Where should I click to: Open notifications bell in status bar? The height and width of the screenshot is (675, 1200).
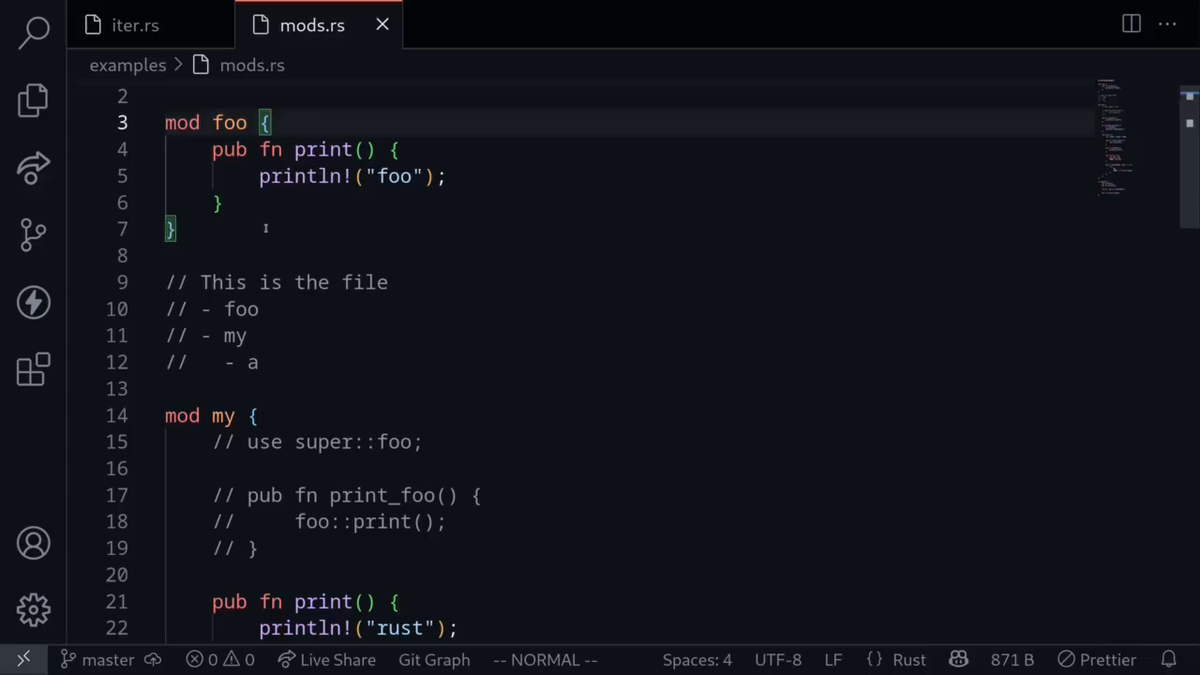[x=1168, y=660]
